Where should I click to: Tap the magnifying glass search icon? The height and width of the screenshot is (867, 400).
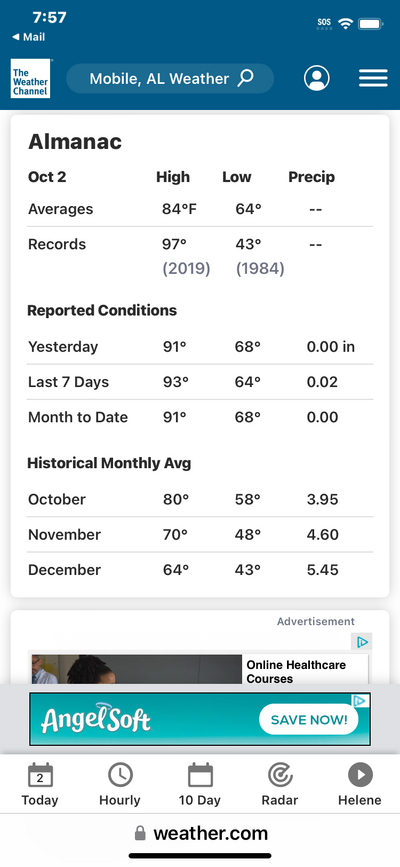click(245, 78)
